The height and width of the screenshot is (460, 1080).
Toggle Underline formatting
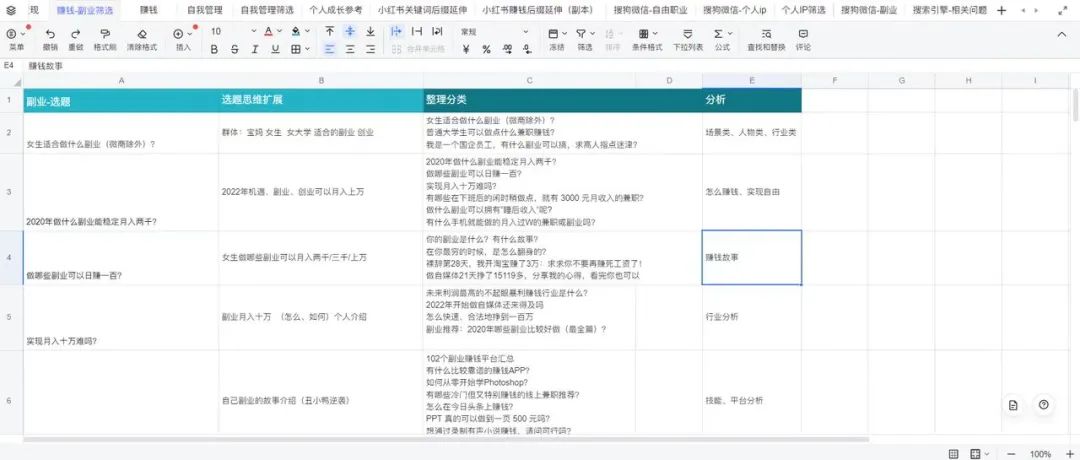tap(276, 50)
